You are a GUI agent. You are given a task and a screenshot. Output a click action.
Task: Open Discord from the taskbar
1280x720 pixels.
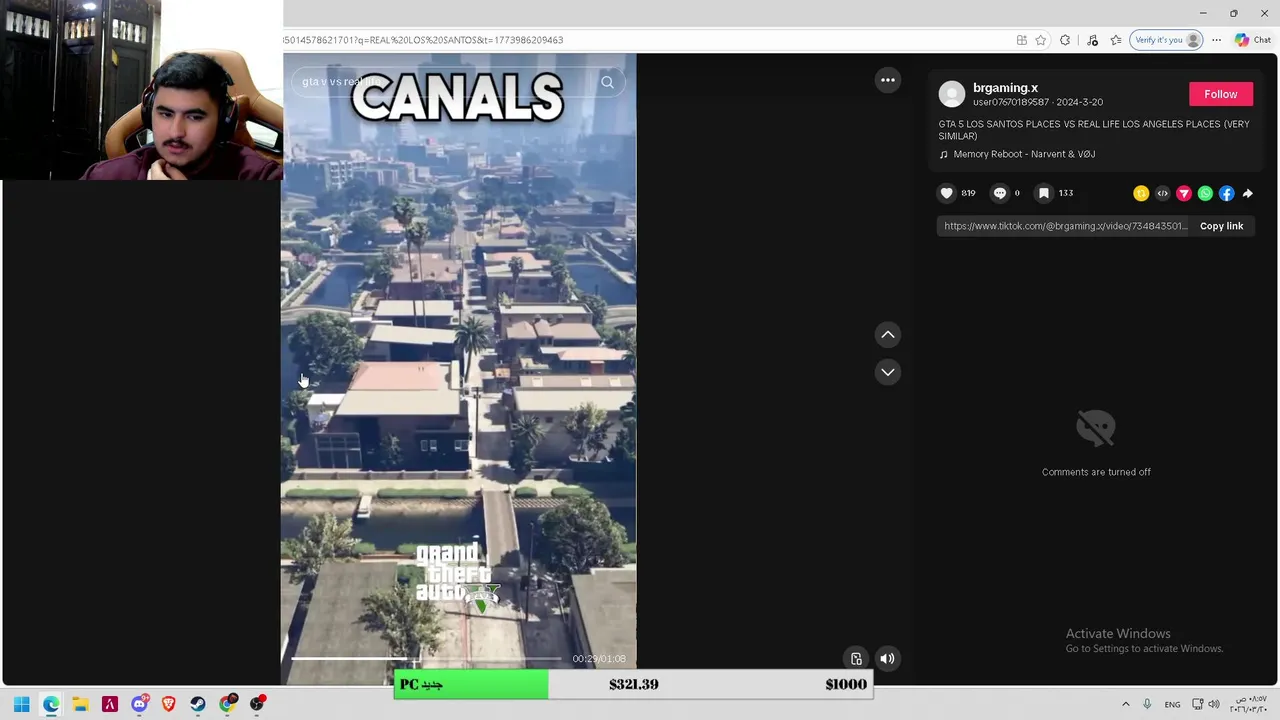(139, 704)
